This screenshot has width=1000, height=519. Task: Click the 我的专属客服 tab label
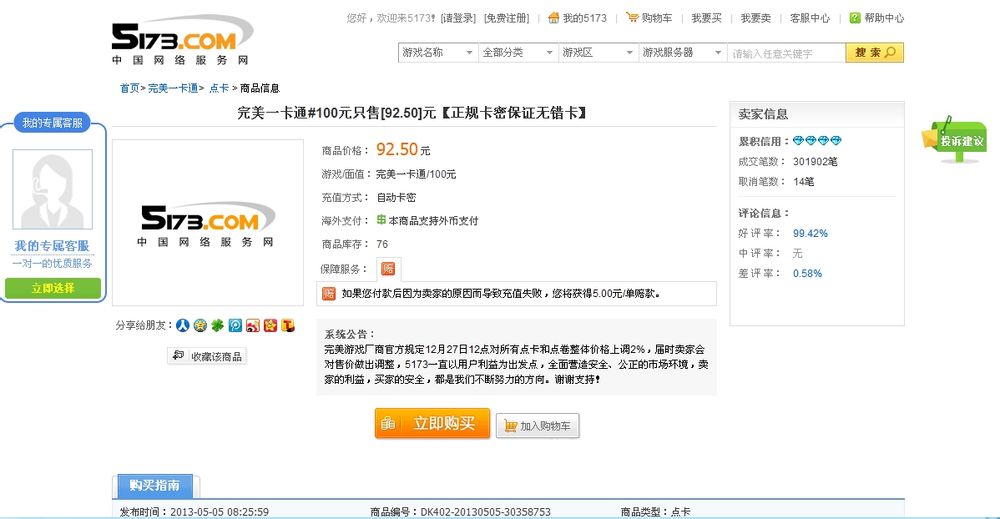pyautogui.click(x=52, y=122)
